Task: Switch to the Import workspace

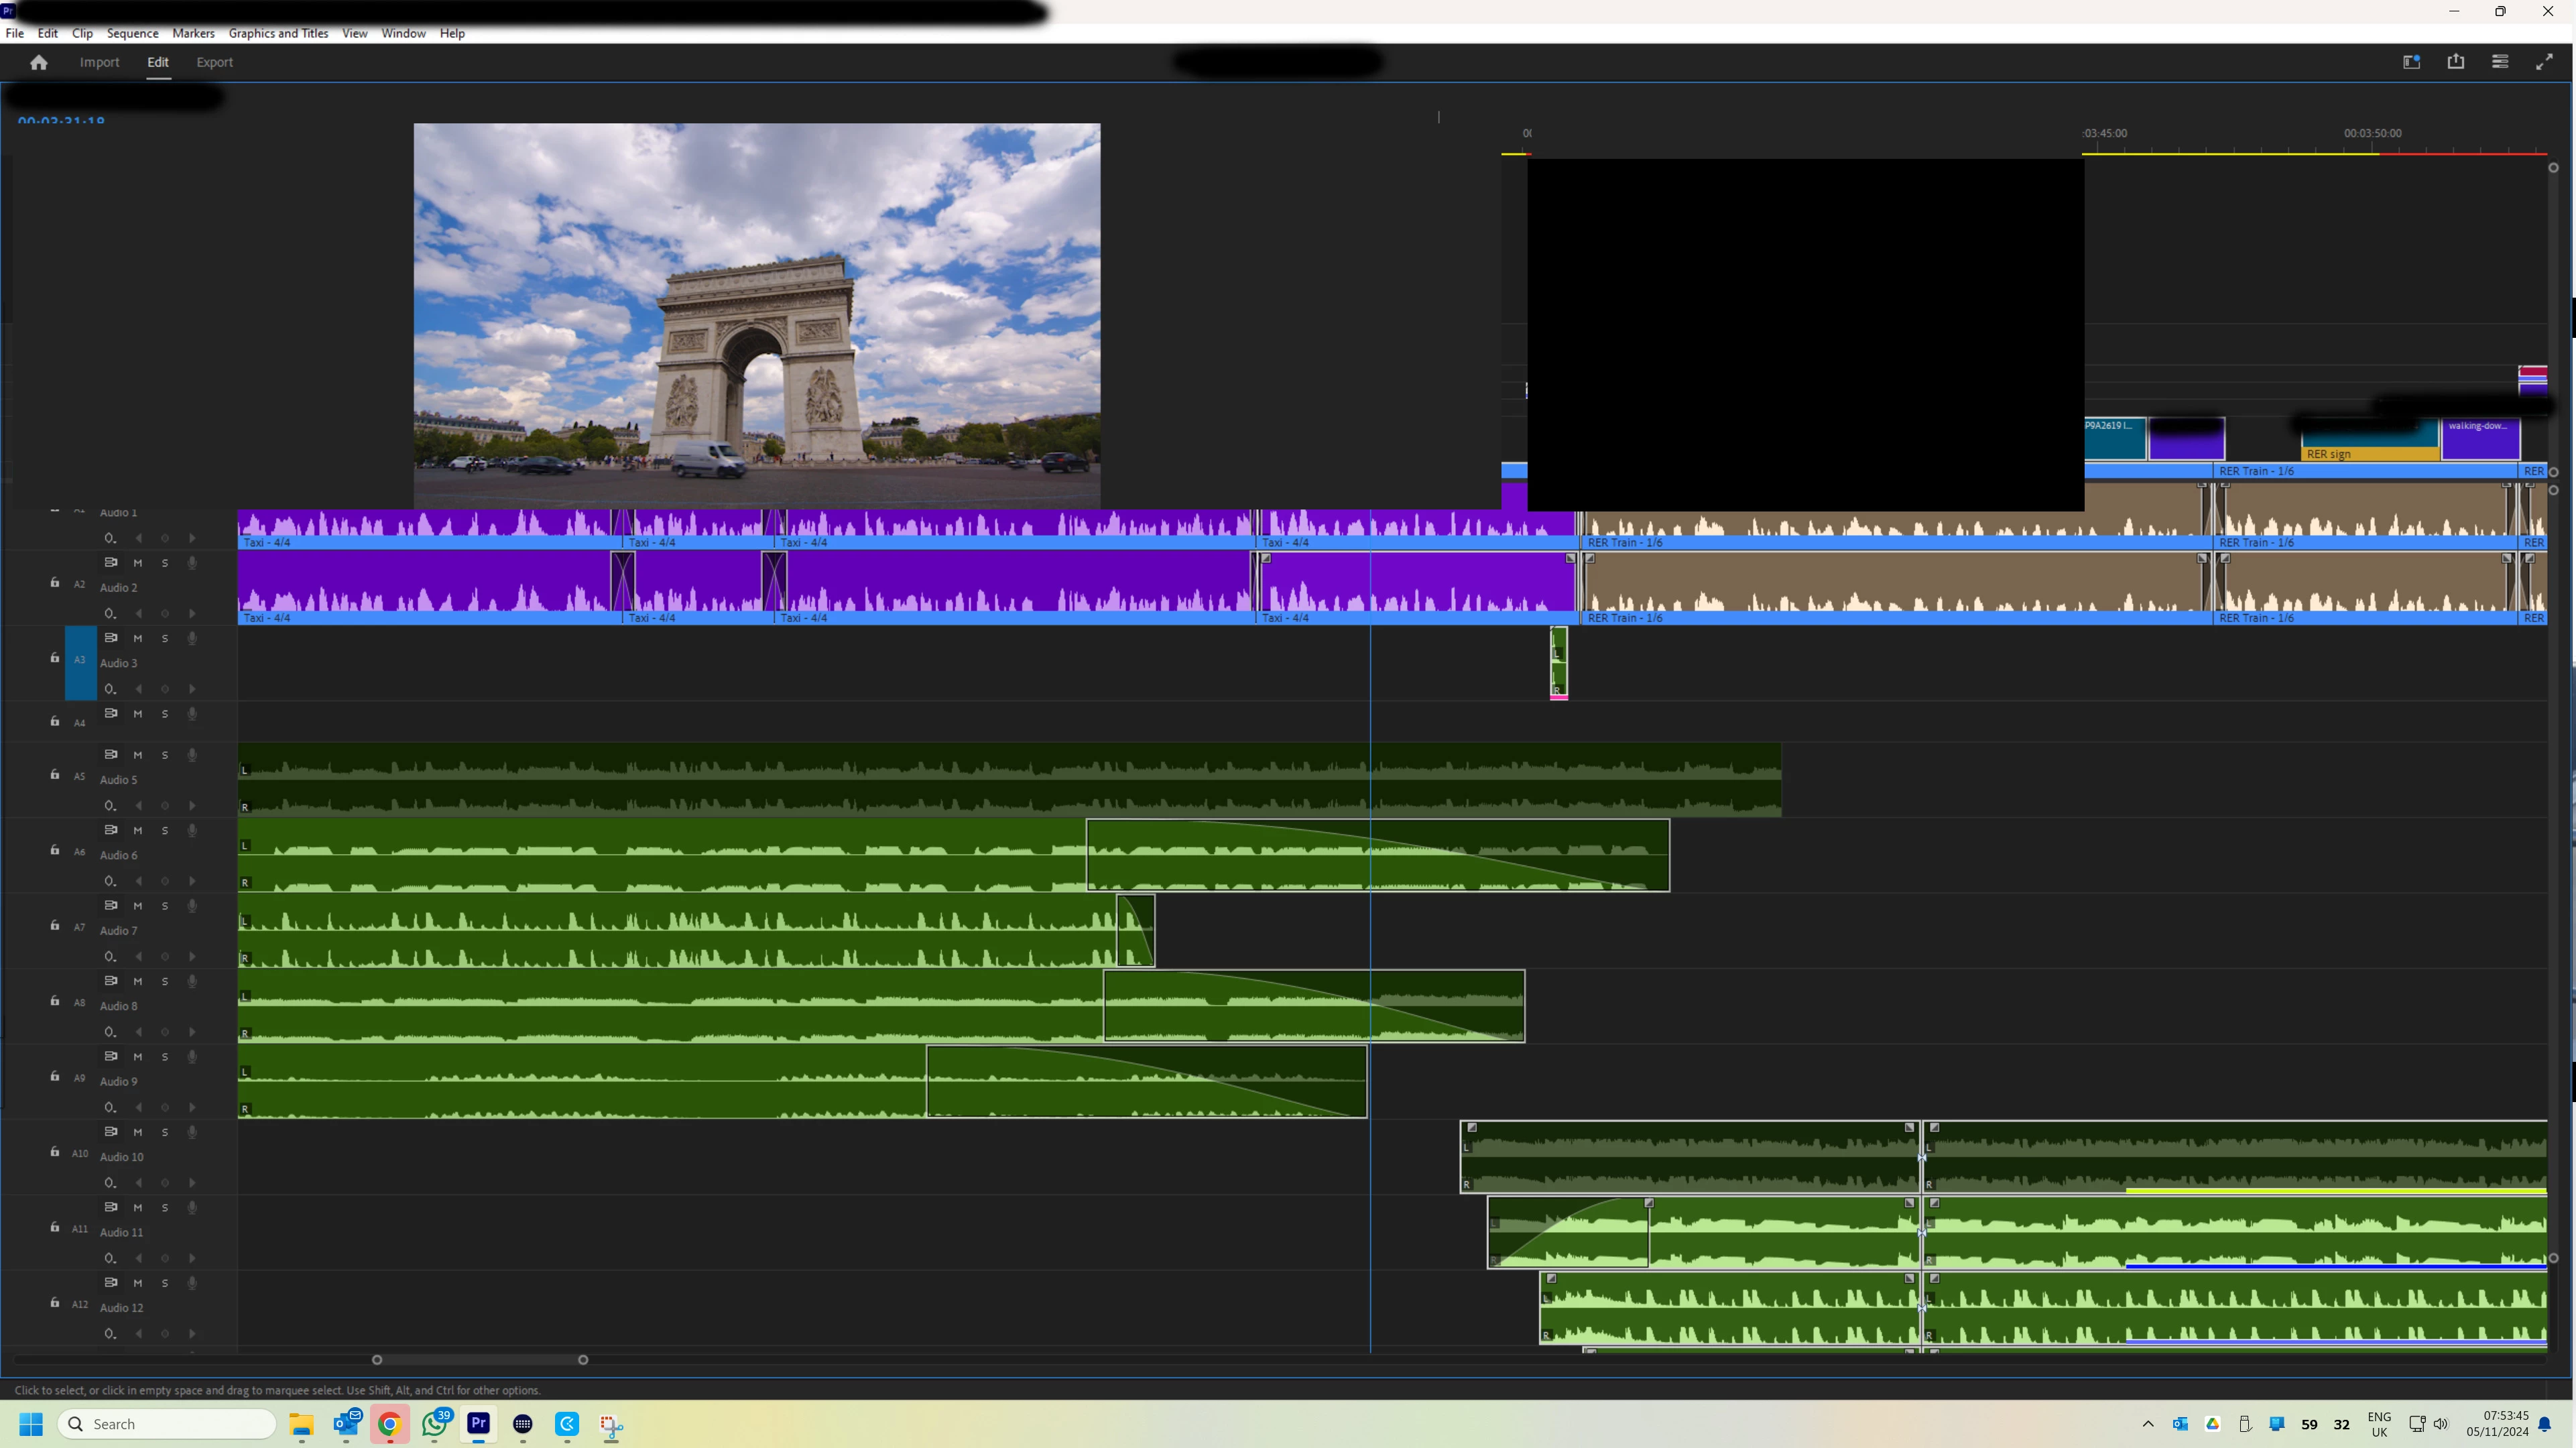Action: 99,62
